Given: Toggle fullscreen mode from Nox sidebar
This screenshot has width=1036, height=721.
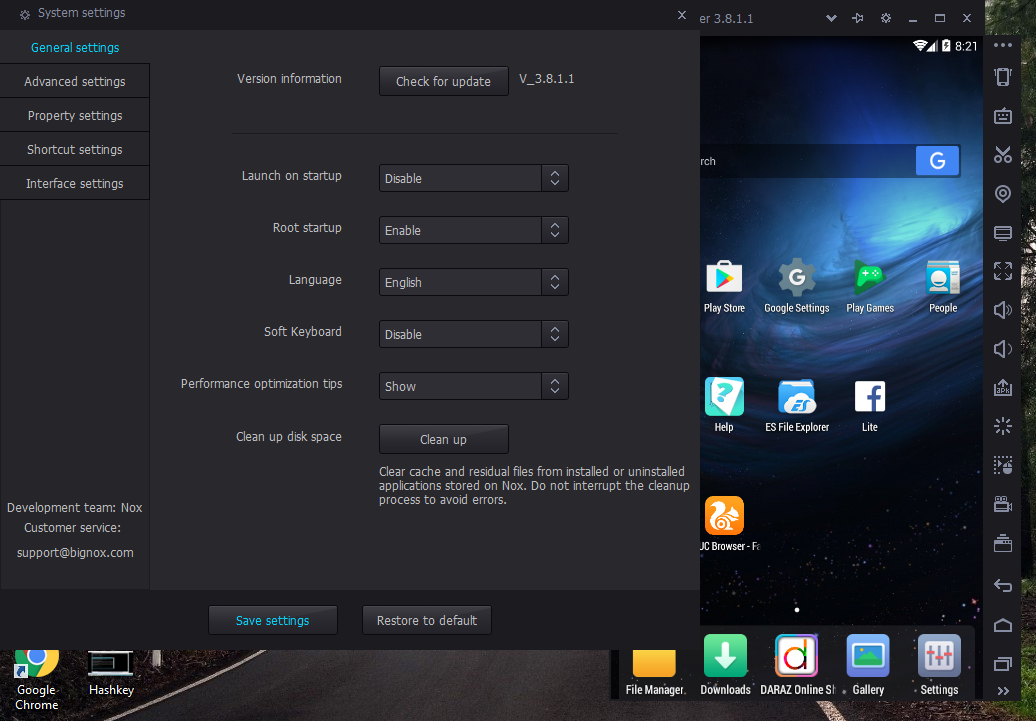Looking at the screenshot, I should pyautogui.click(x=1002, y=271).
